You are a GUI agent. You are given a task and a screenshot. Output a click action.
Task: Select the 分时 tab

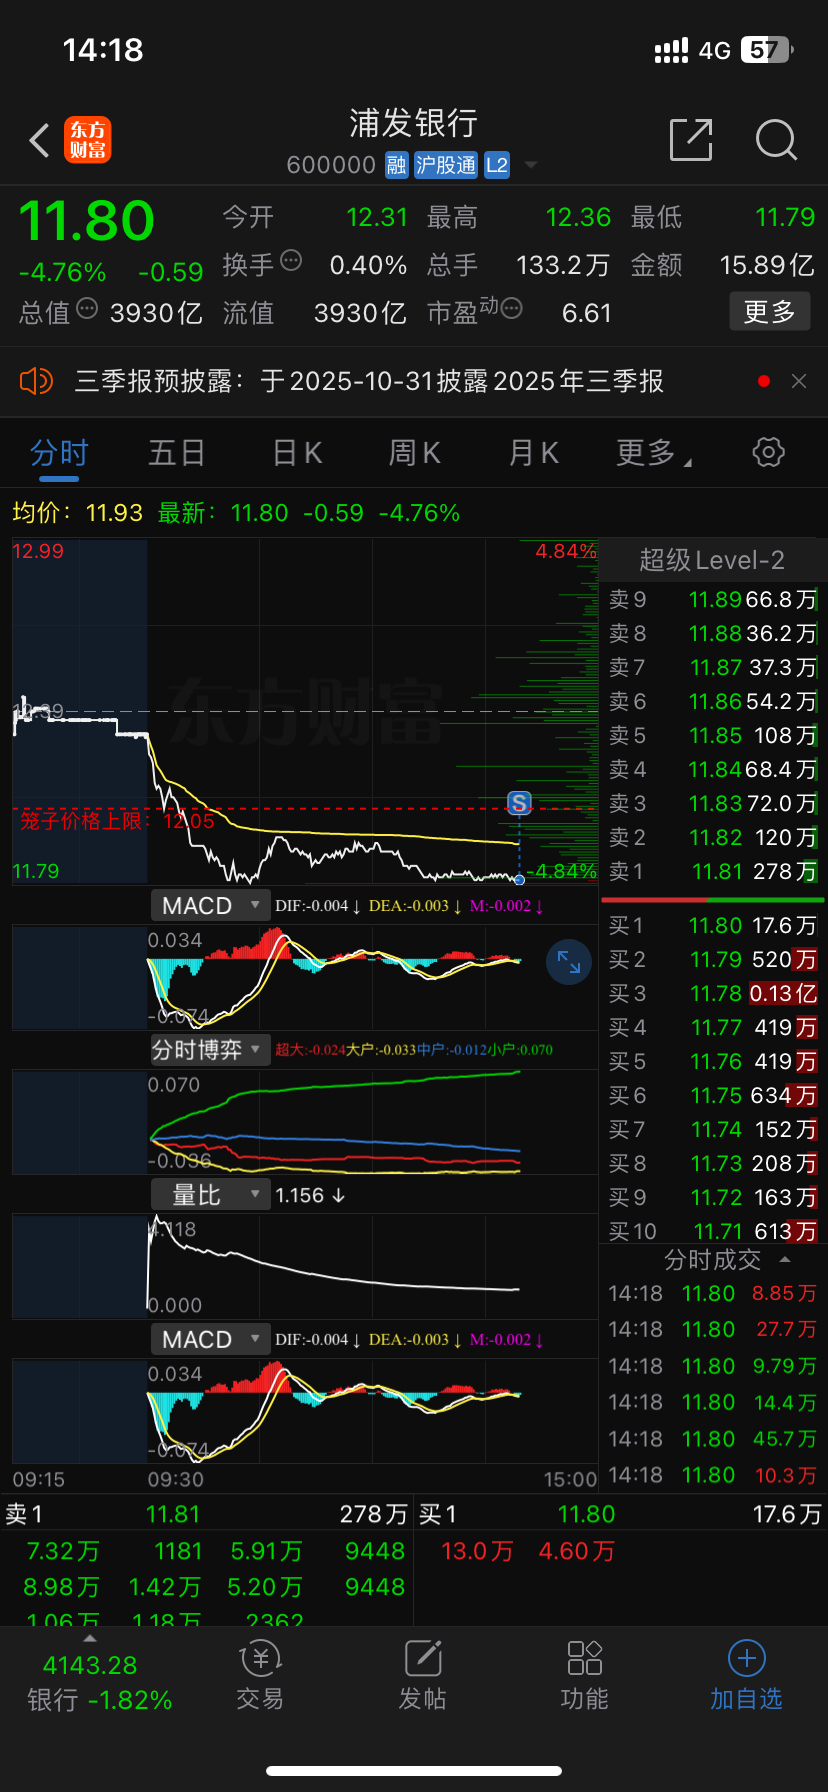click(60, 453)
